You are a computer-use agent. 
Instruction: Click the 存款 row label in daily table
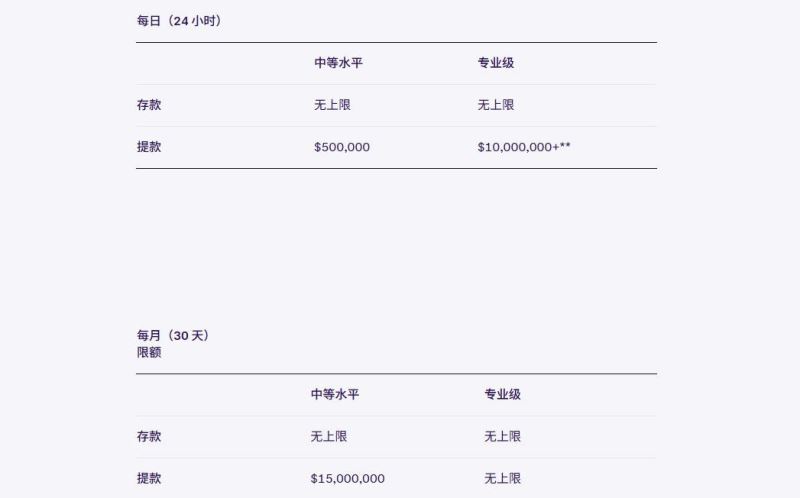(149, 105)
